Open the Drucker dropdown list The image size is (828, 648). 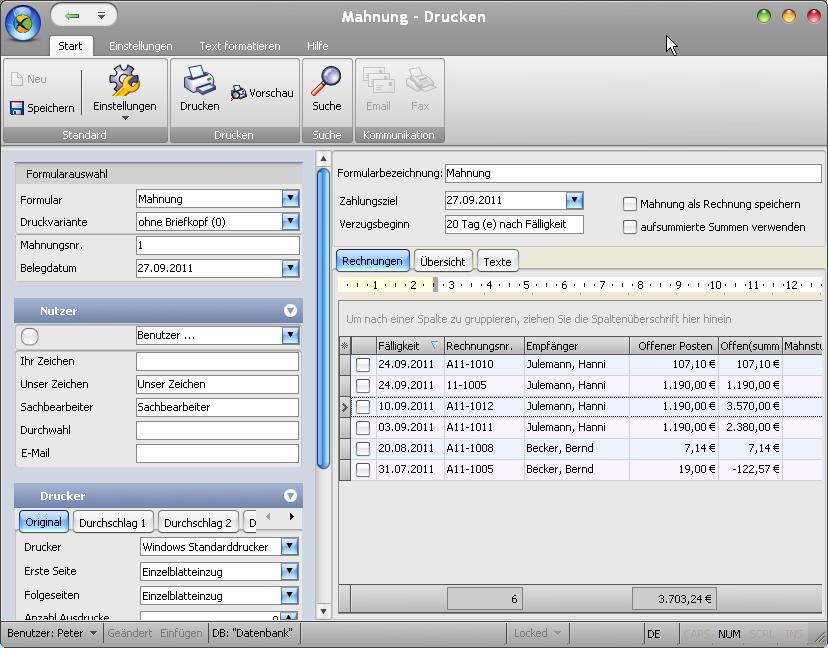(289, 547)
